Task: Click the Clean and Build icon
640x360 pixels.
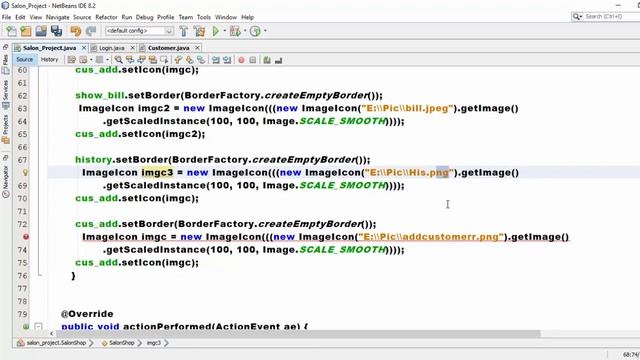Action: (199, 31)
